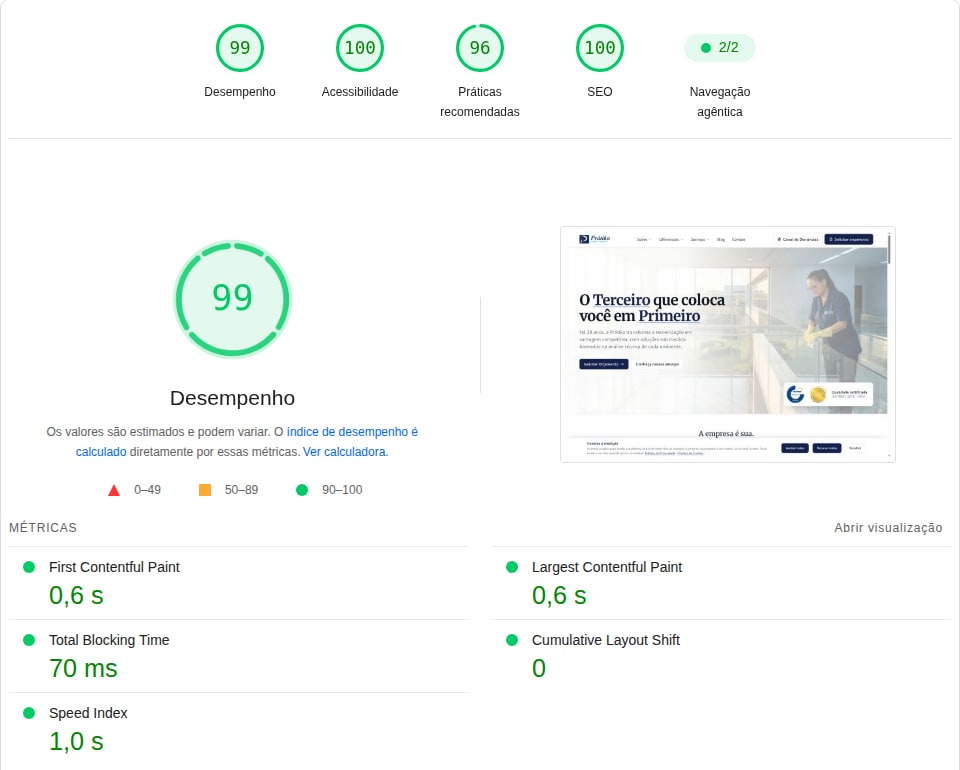Viewport: 960px width, 770px height.
Task: Click the Navegação agêntica label
Action: coord(719,102)
